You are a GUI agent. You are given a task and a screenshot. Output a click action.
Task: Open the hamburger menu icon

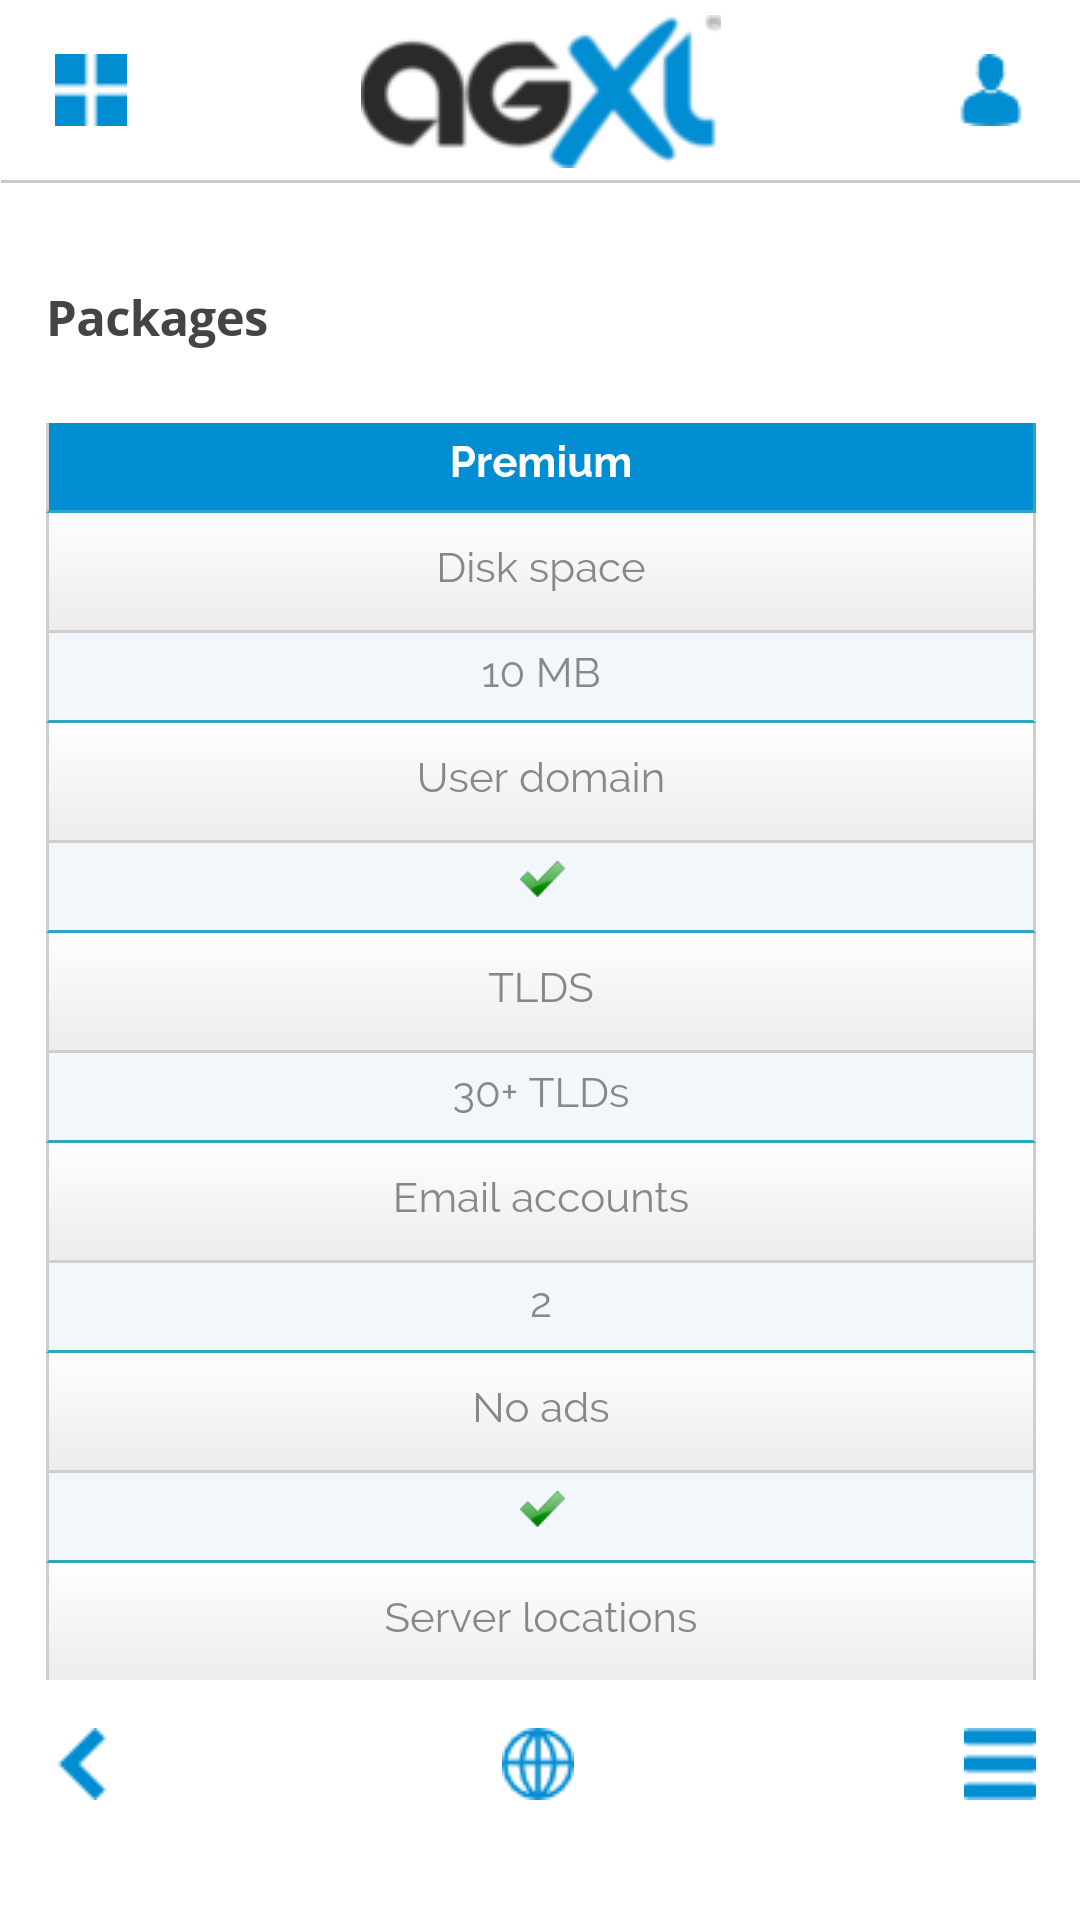[999, 1764]
